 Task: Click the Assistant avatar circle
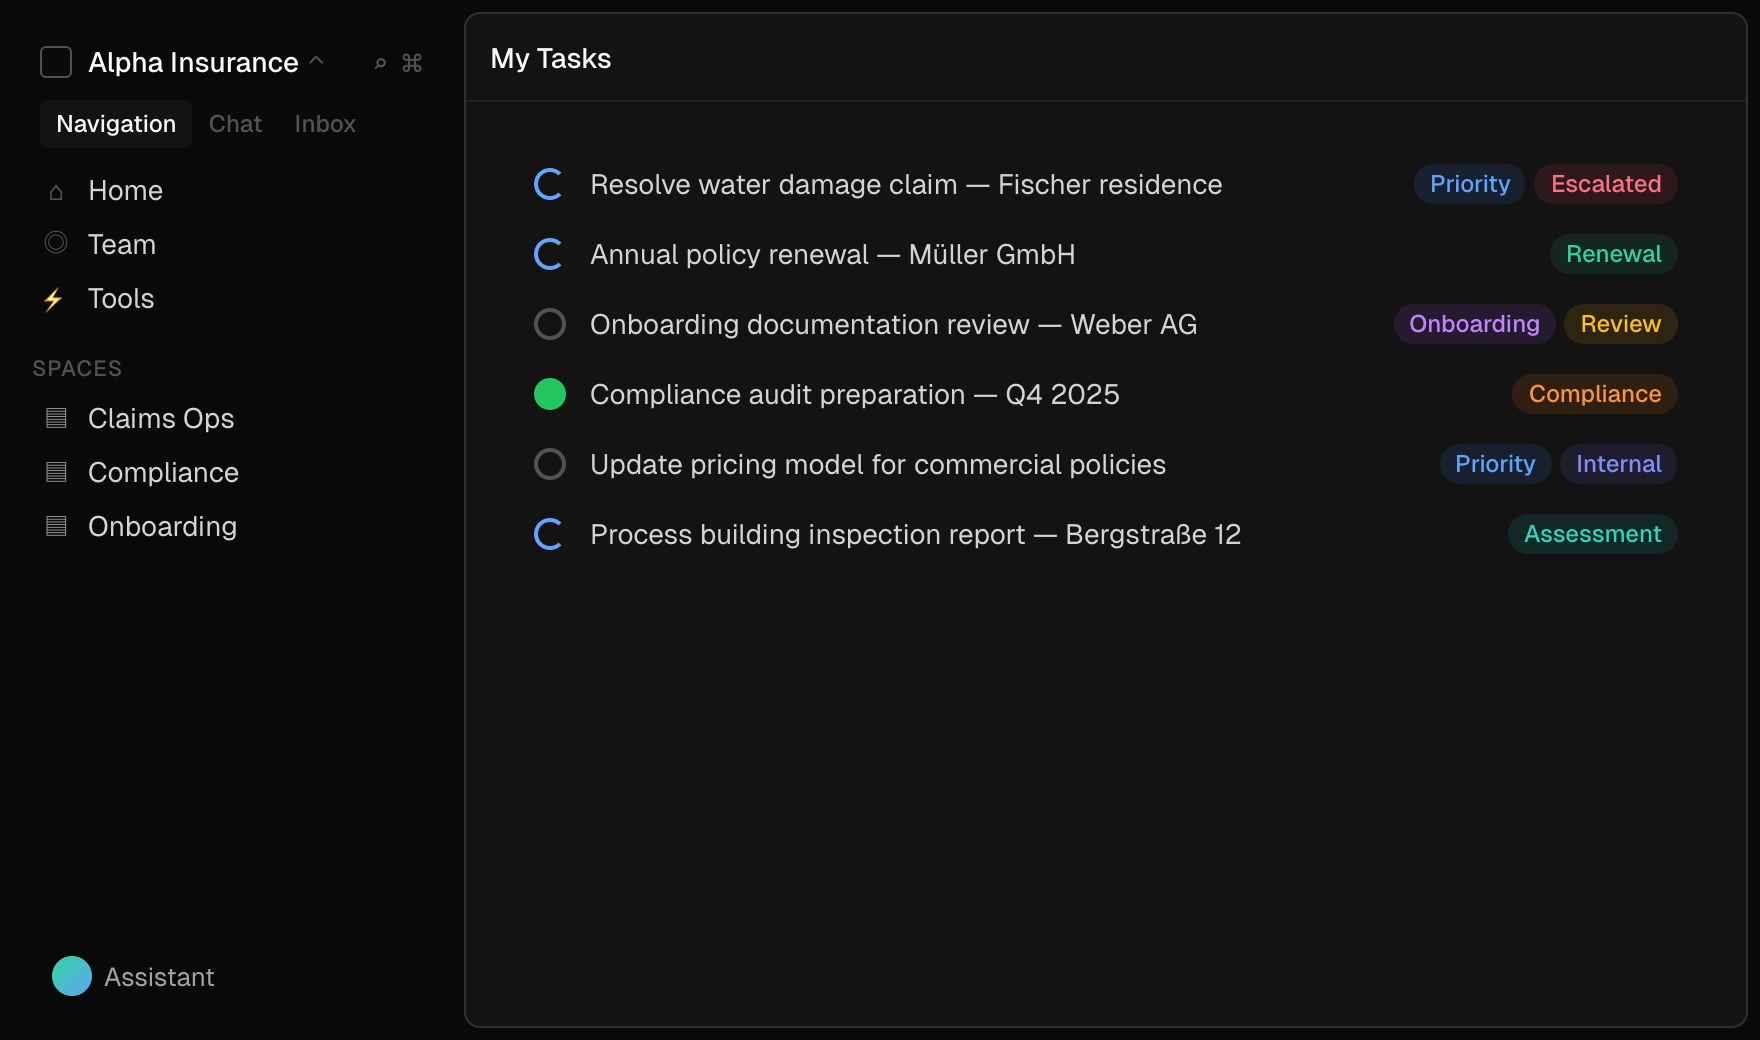coord(71,976)
